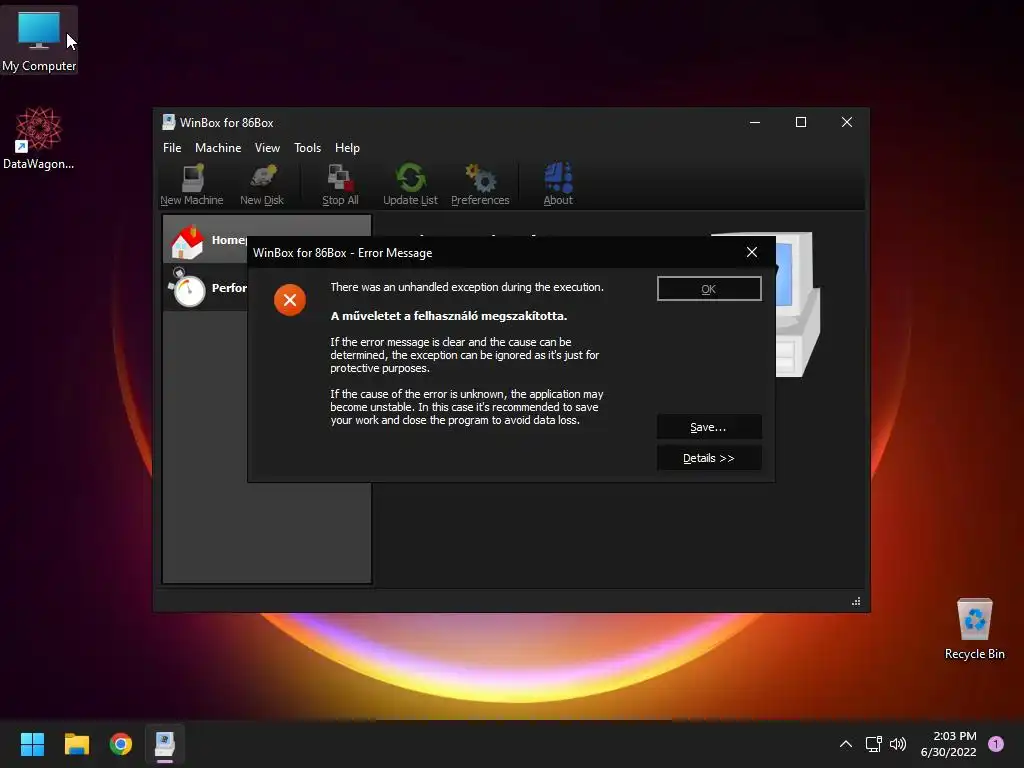Click the "There was an unhandled exception" text
Image resolution: width=1024 pixels, height=768 pixels.
pyautogui.click(x=467, y=287)
